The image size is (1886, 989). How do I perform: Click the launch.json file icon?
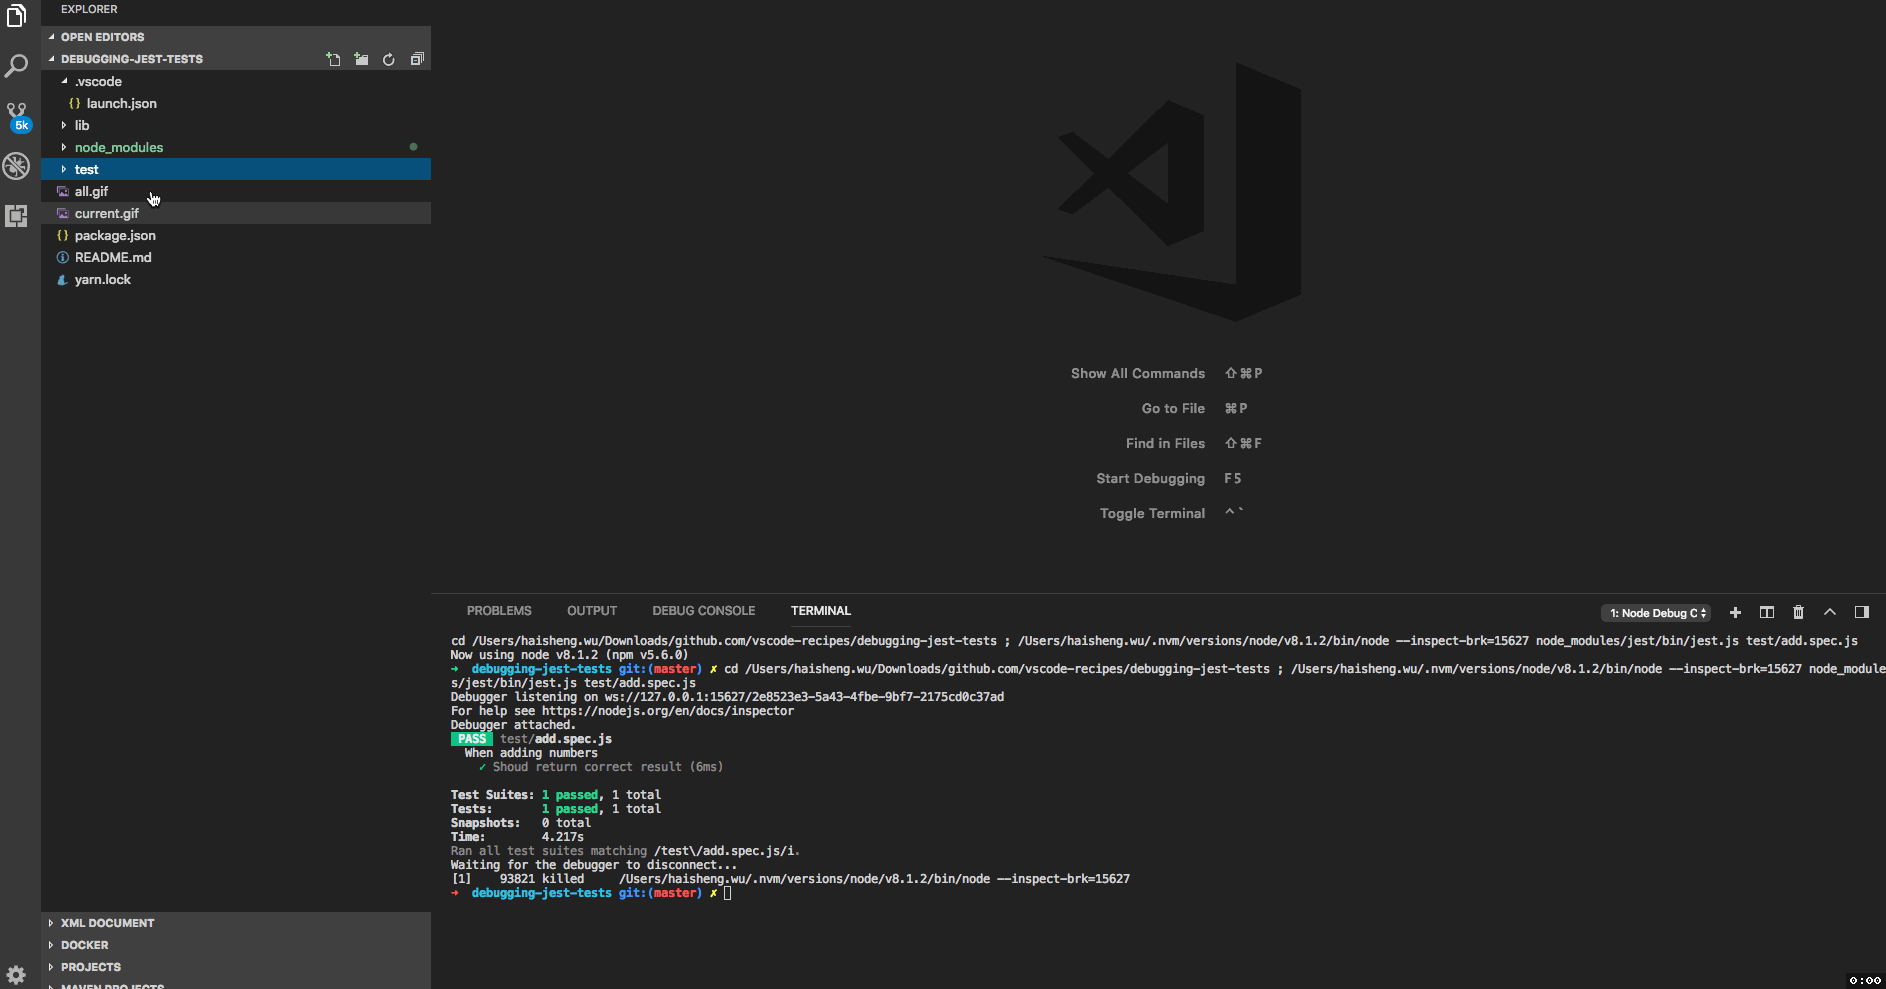click(75, 103)
